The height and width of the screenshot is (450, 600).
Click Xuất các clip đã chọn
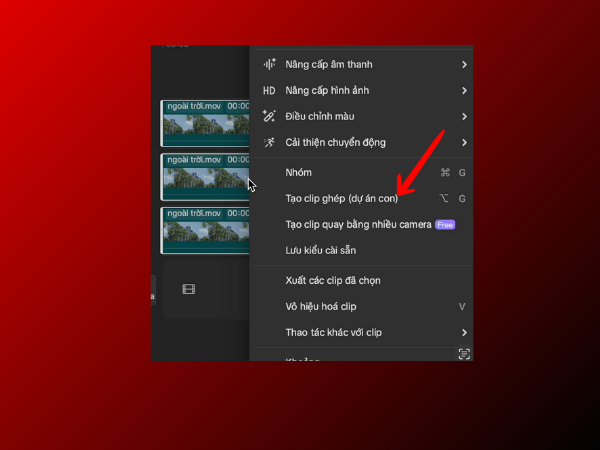[x=332, y=281]
